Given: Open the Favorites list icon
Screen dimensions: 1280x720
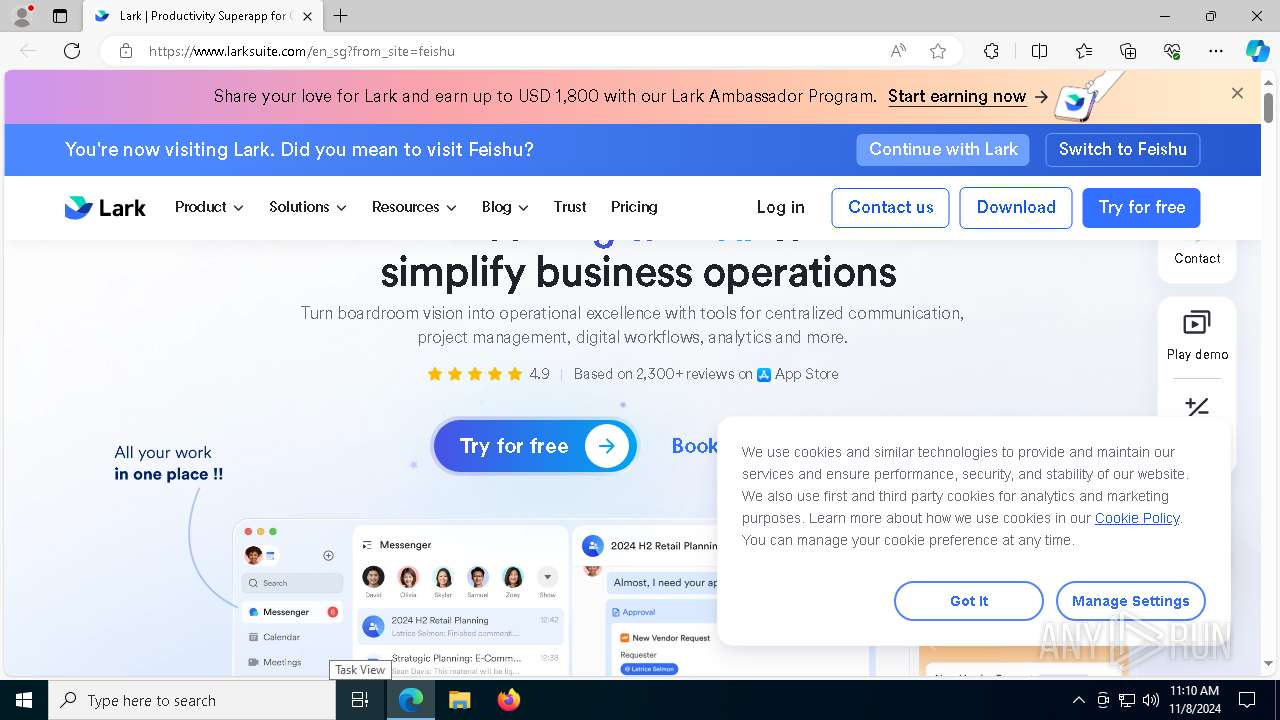Looking at the screenshot, I should pyautogui.click(x=1084, y=51).
